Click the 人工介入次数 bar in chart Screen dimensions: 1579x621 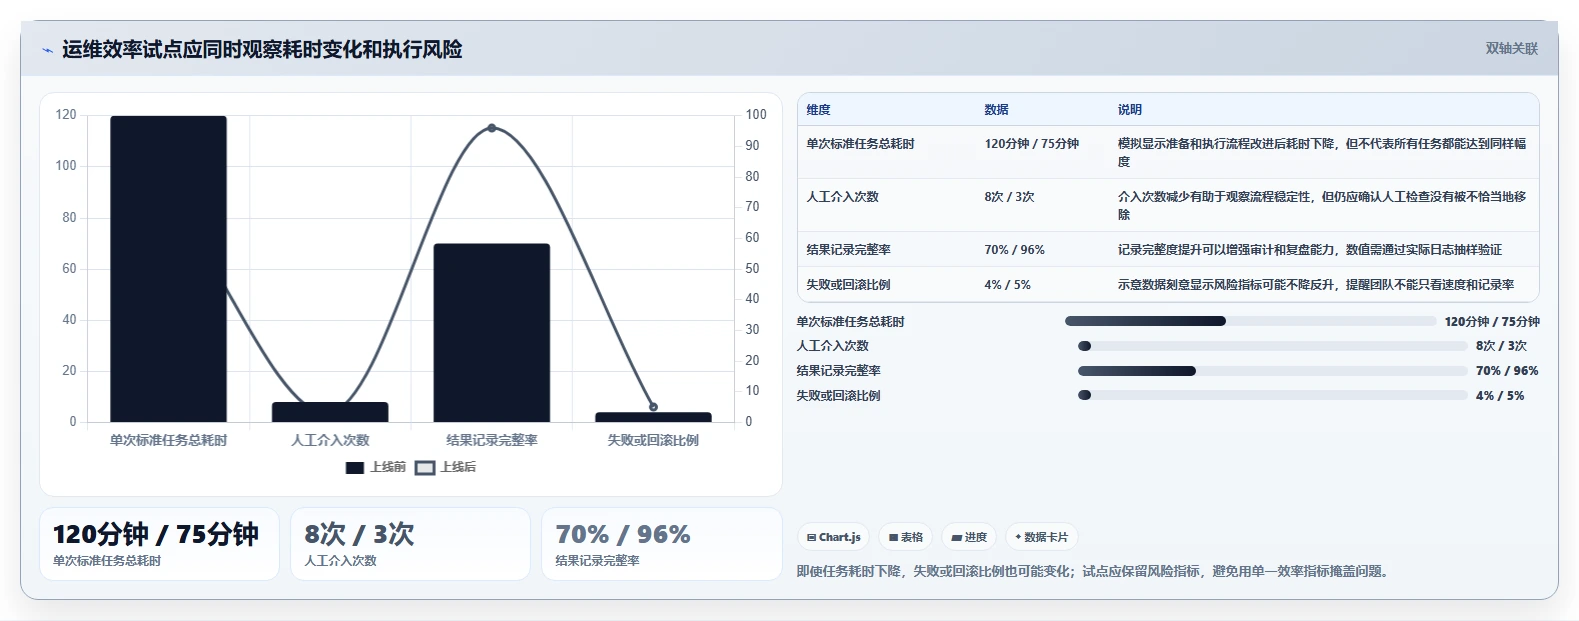click(x=330, y=412)
